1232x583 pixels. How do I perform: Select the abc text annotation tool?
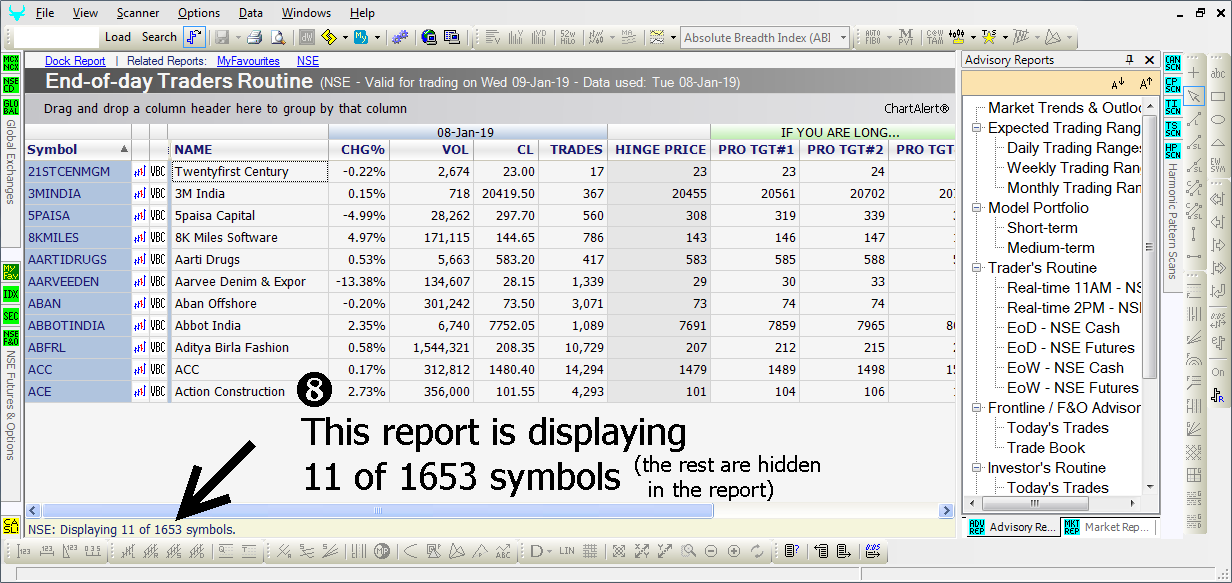coord(1219,74)
